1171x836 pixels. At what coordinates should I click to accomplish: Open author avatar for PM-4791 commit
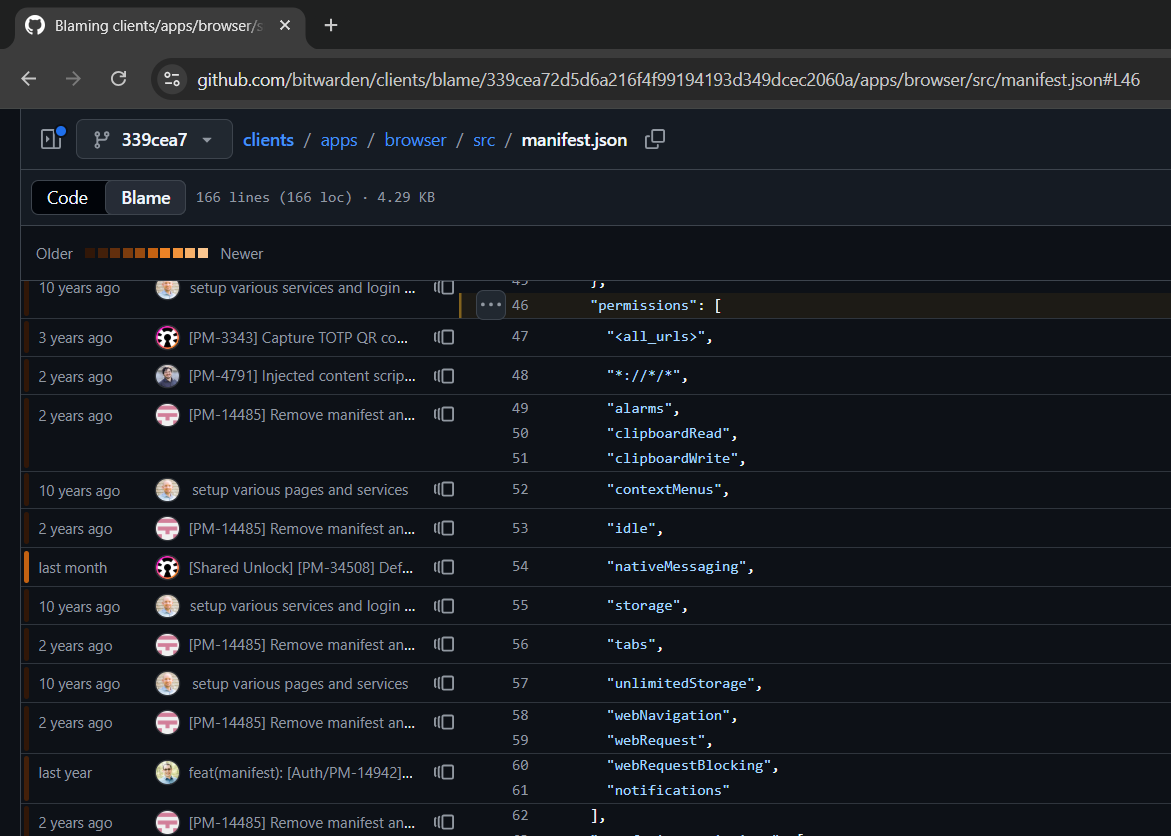167,376
